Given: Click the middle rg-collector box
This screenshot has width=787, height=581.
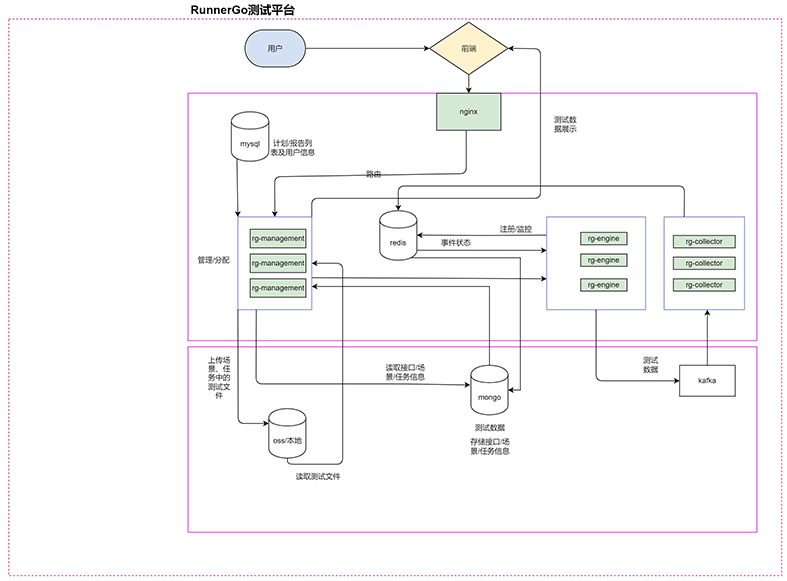Looking at the screenshot, I should click(x=704, y=263).
